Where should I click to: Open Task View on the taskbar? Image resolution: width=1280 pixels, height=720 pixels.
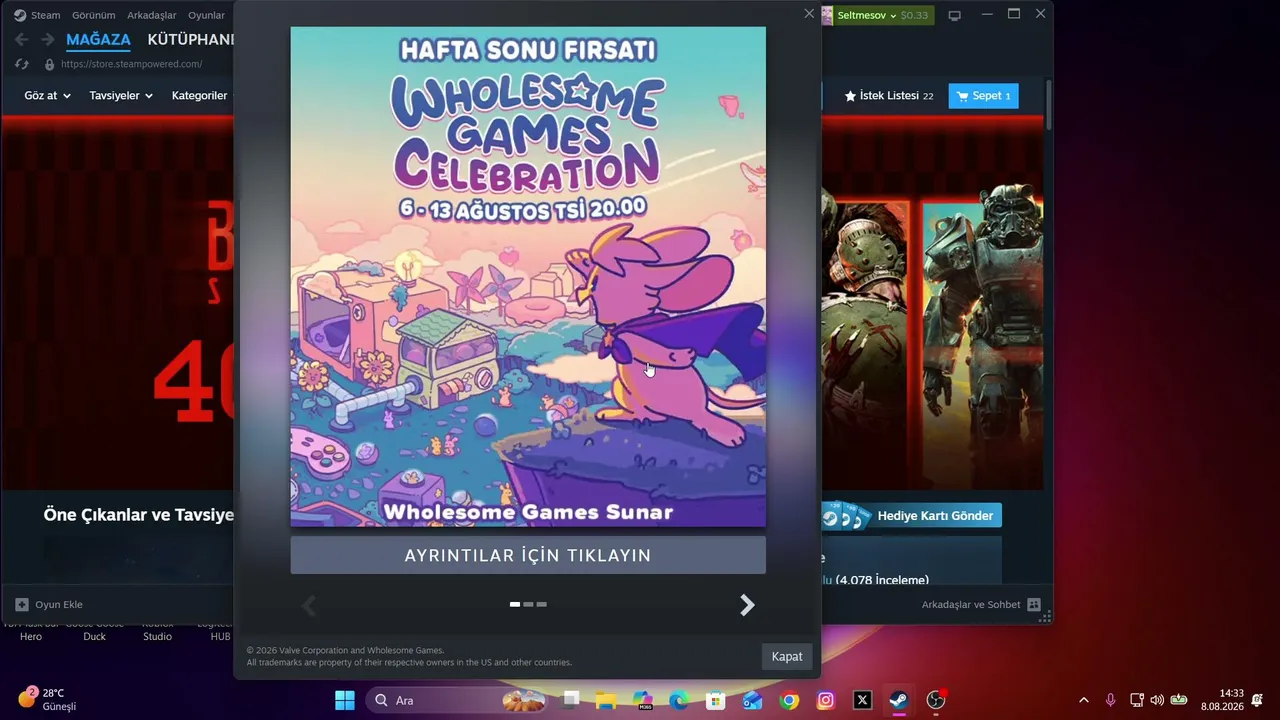pyautogui.click(x=571, y=700)
